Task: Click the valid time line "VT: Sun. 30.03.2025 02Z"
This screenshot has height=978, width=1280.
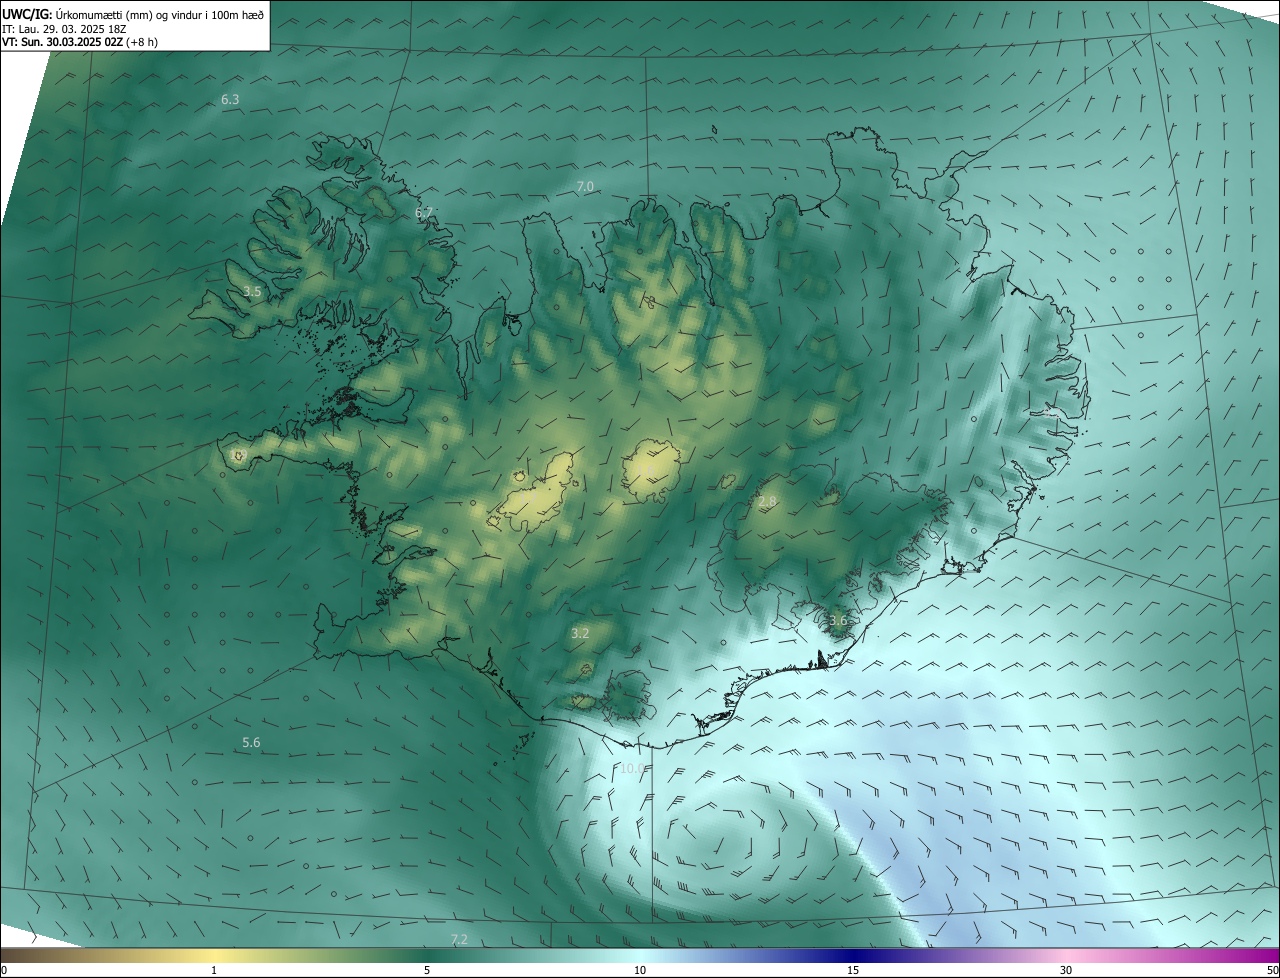Action: coord(62,42)
